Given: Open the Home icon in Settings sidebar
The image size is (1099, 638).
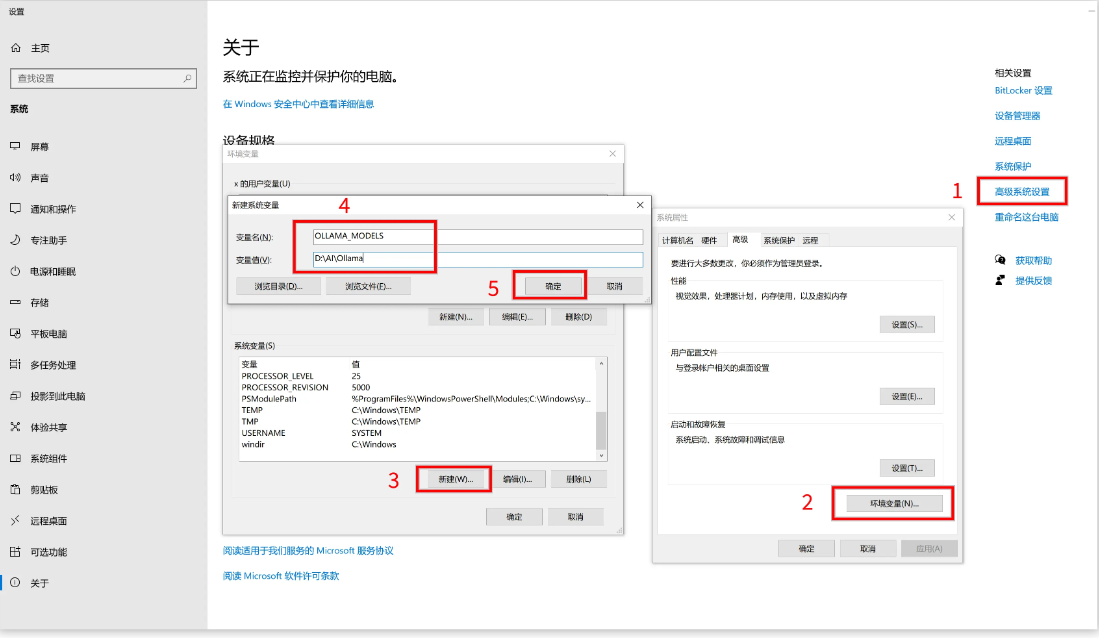Looking at the screenshot, I should point(15,48).
